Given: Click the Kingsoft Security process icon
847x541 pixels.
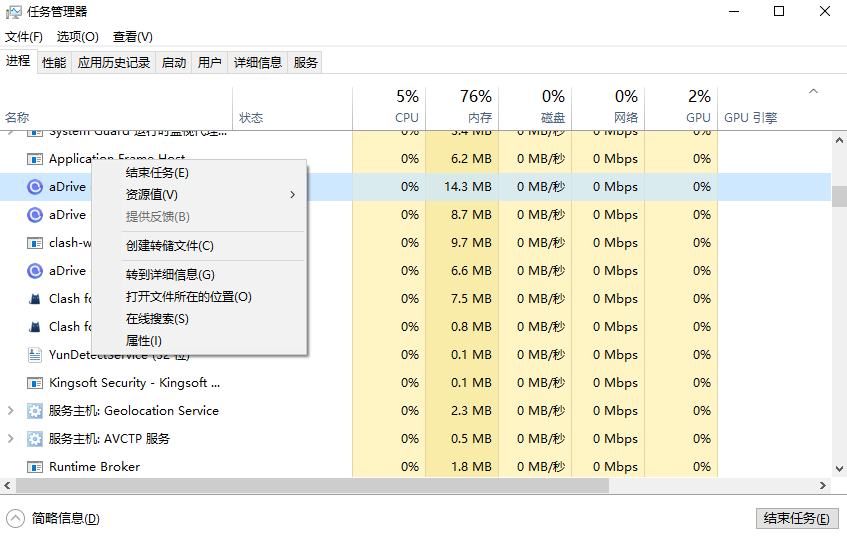Looking at the screenshot, I should [35, 383].
